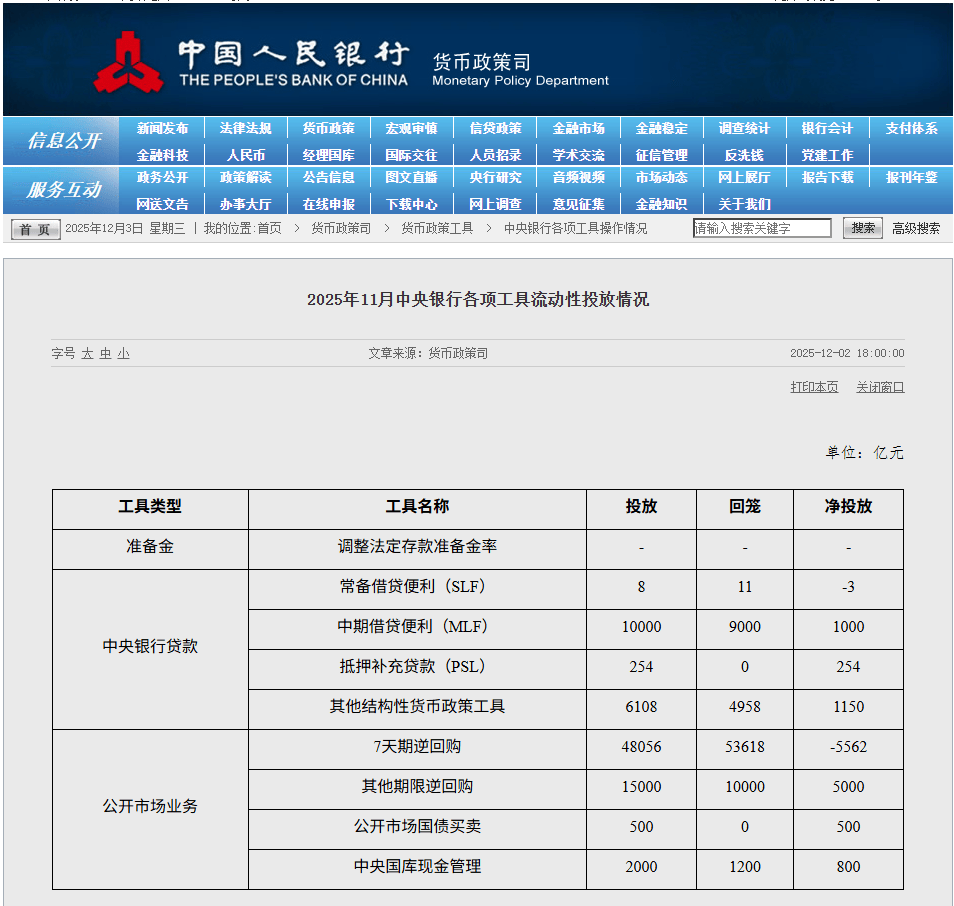Open the 新闻发布 menu item

tap(164, 128)
